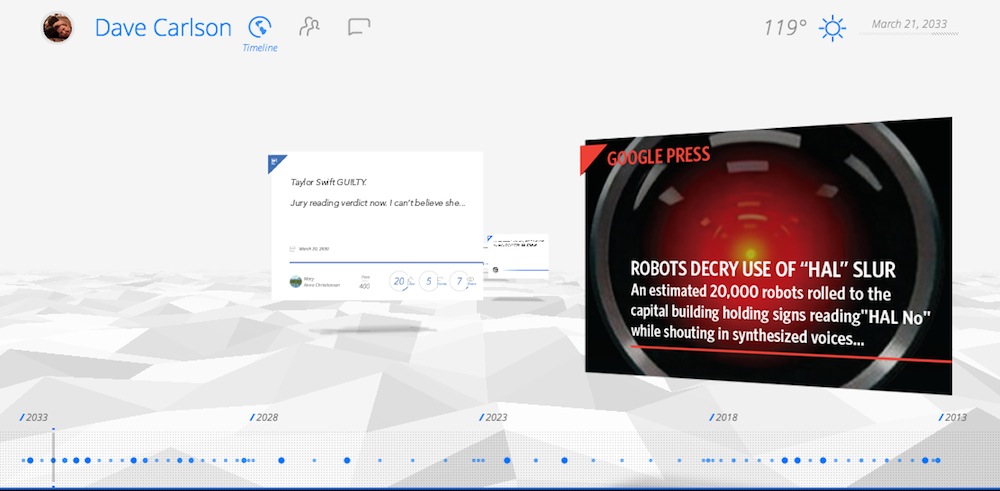Jump to the 2013 timeline year marker

[x=953, y=418]
